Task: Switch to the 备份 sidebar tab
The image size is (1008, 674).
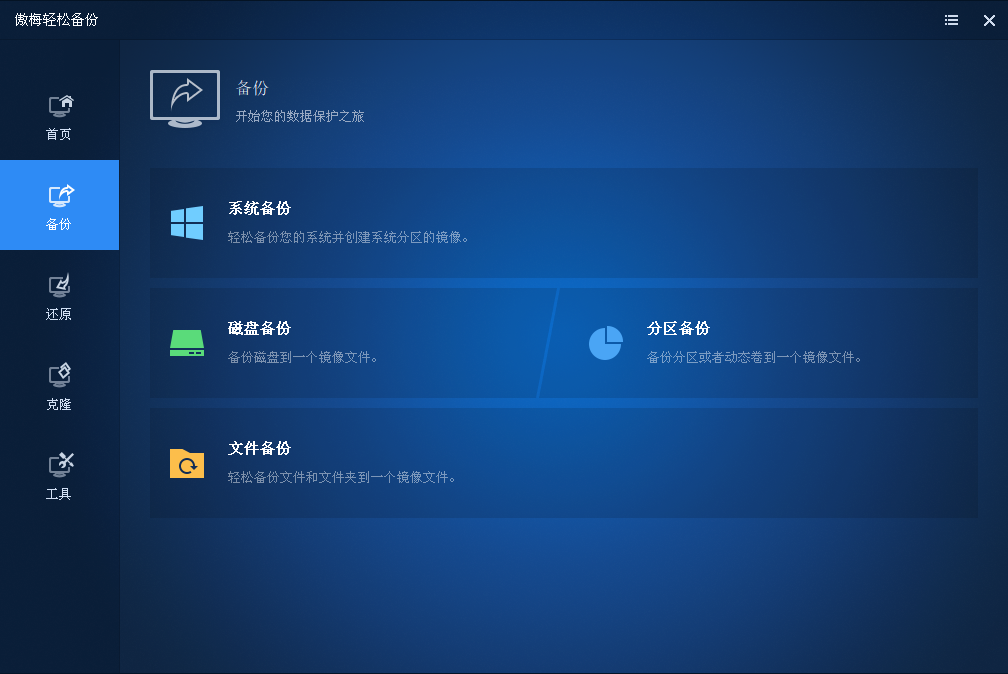Action: point(59,205)
